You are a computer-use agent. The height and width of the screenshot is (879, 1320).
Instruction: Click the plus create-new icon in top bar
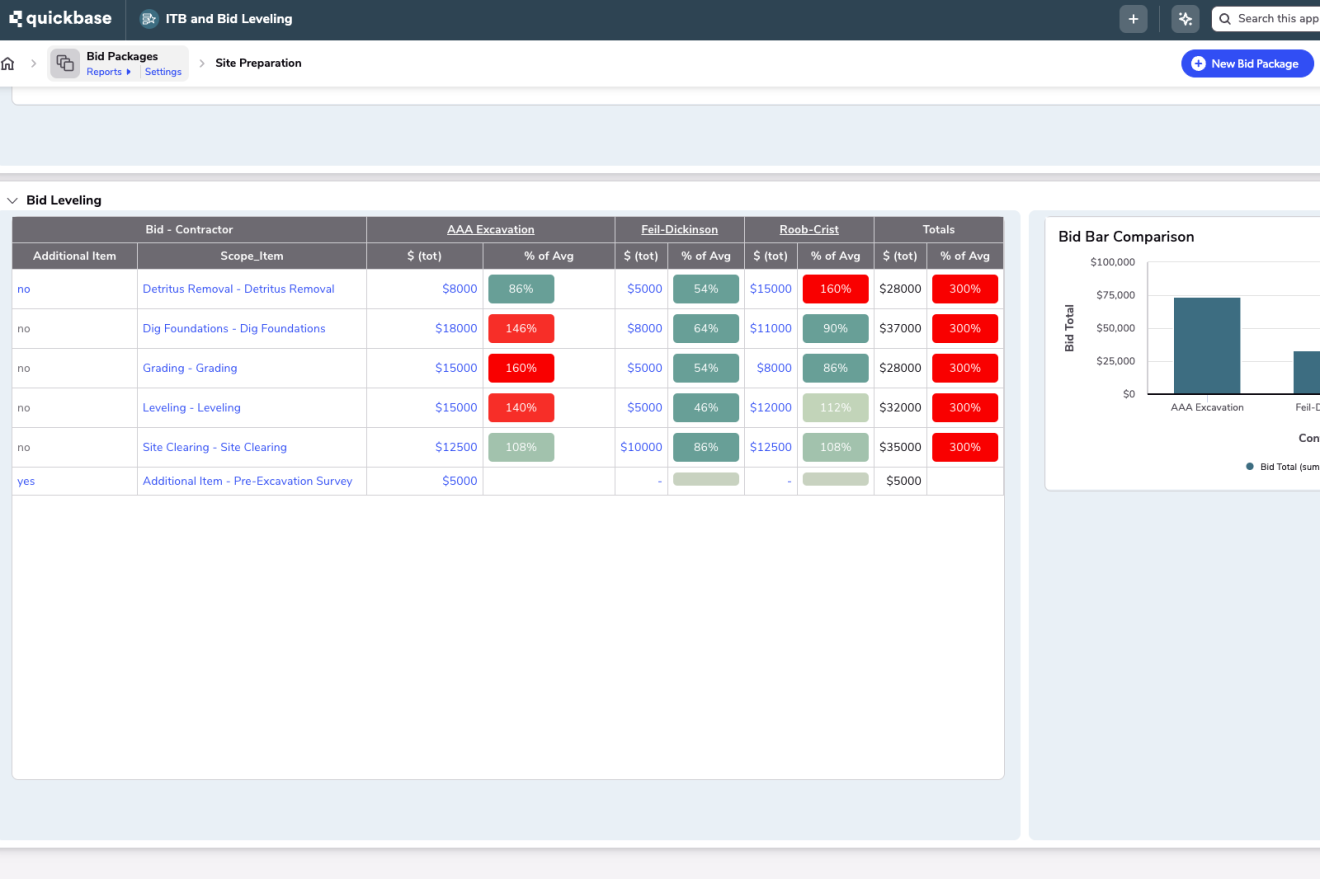(x=1133, y=19)
